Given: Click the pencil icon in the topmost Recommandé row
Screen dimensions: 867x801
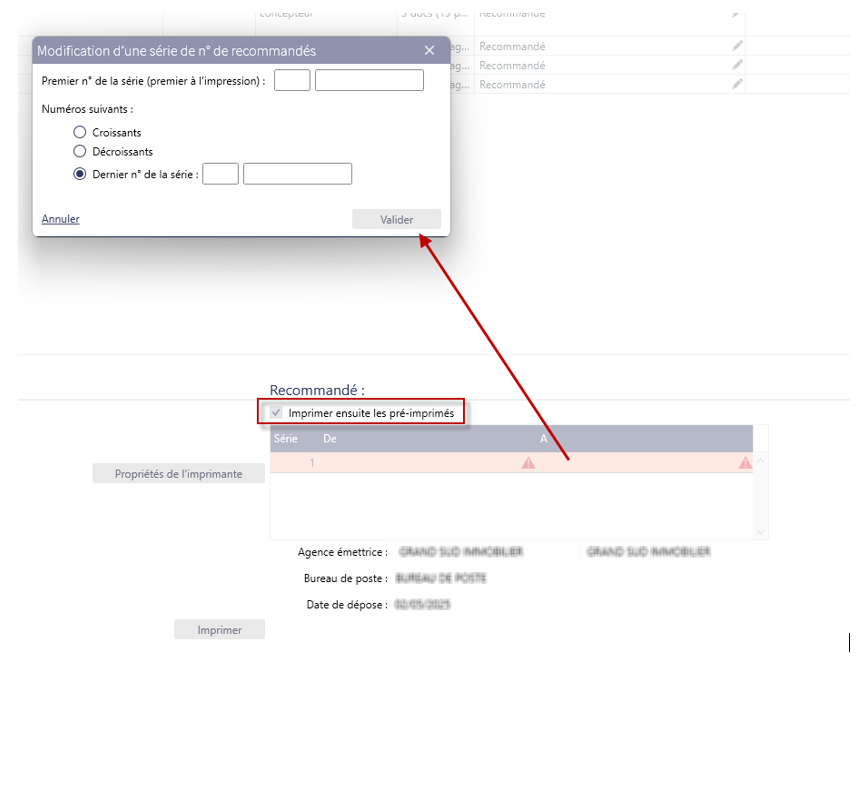Looking at the screenshot, I should (737, 14).
